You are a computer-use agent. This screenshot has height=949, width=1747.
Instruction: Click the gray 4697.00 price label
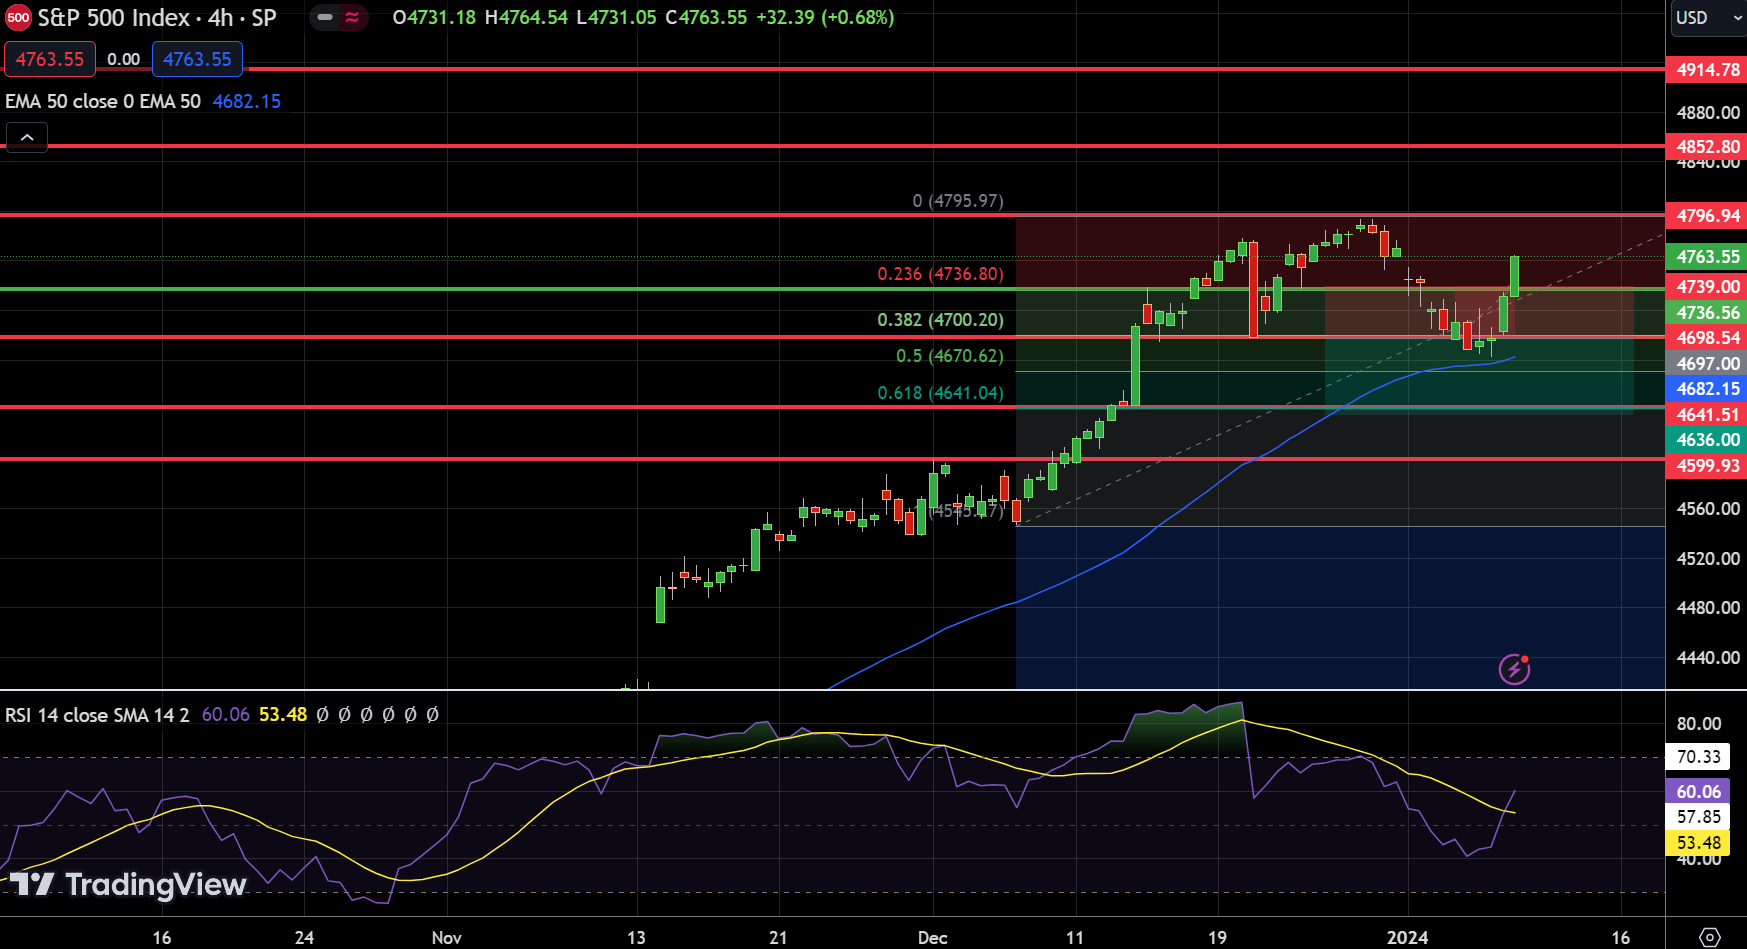pos(1707,364)
